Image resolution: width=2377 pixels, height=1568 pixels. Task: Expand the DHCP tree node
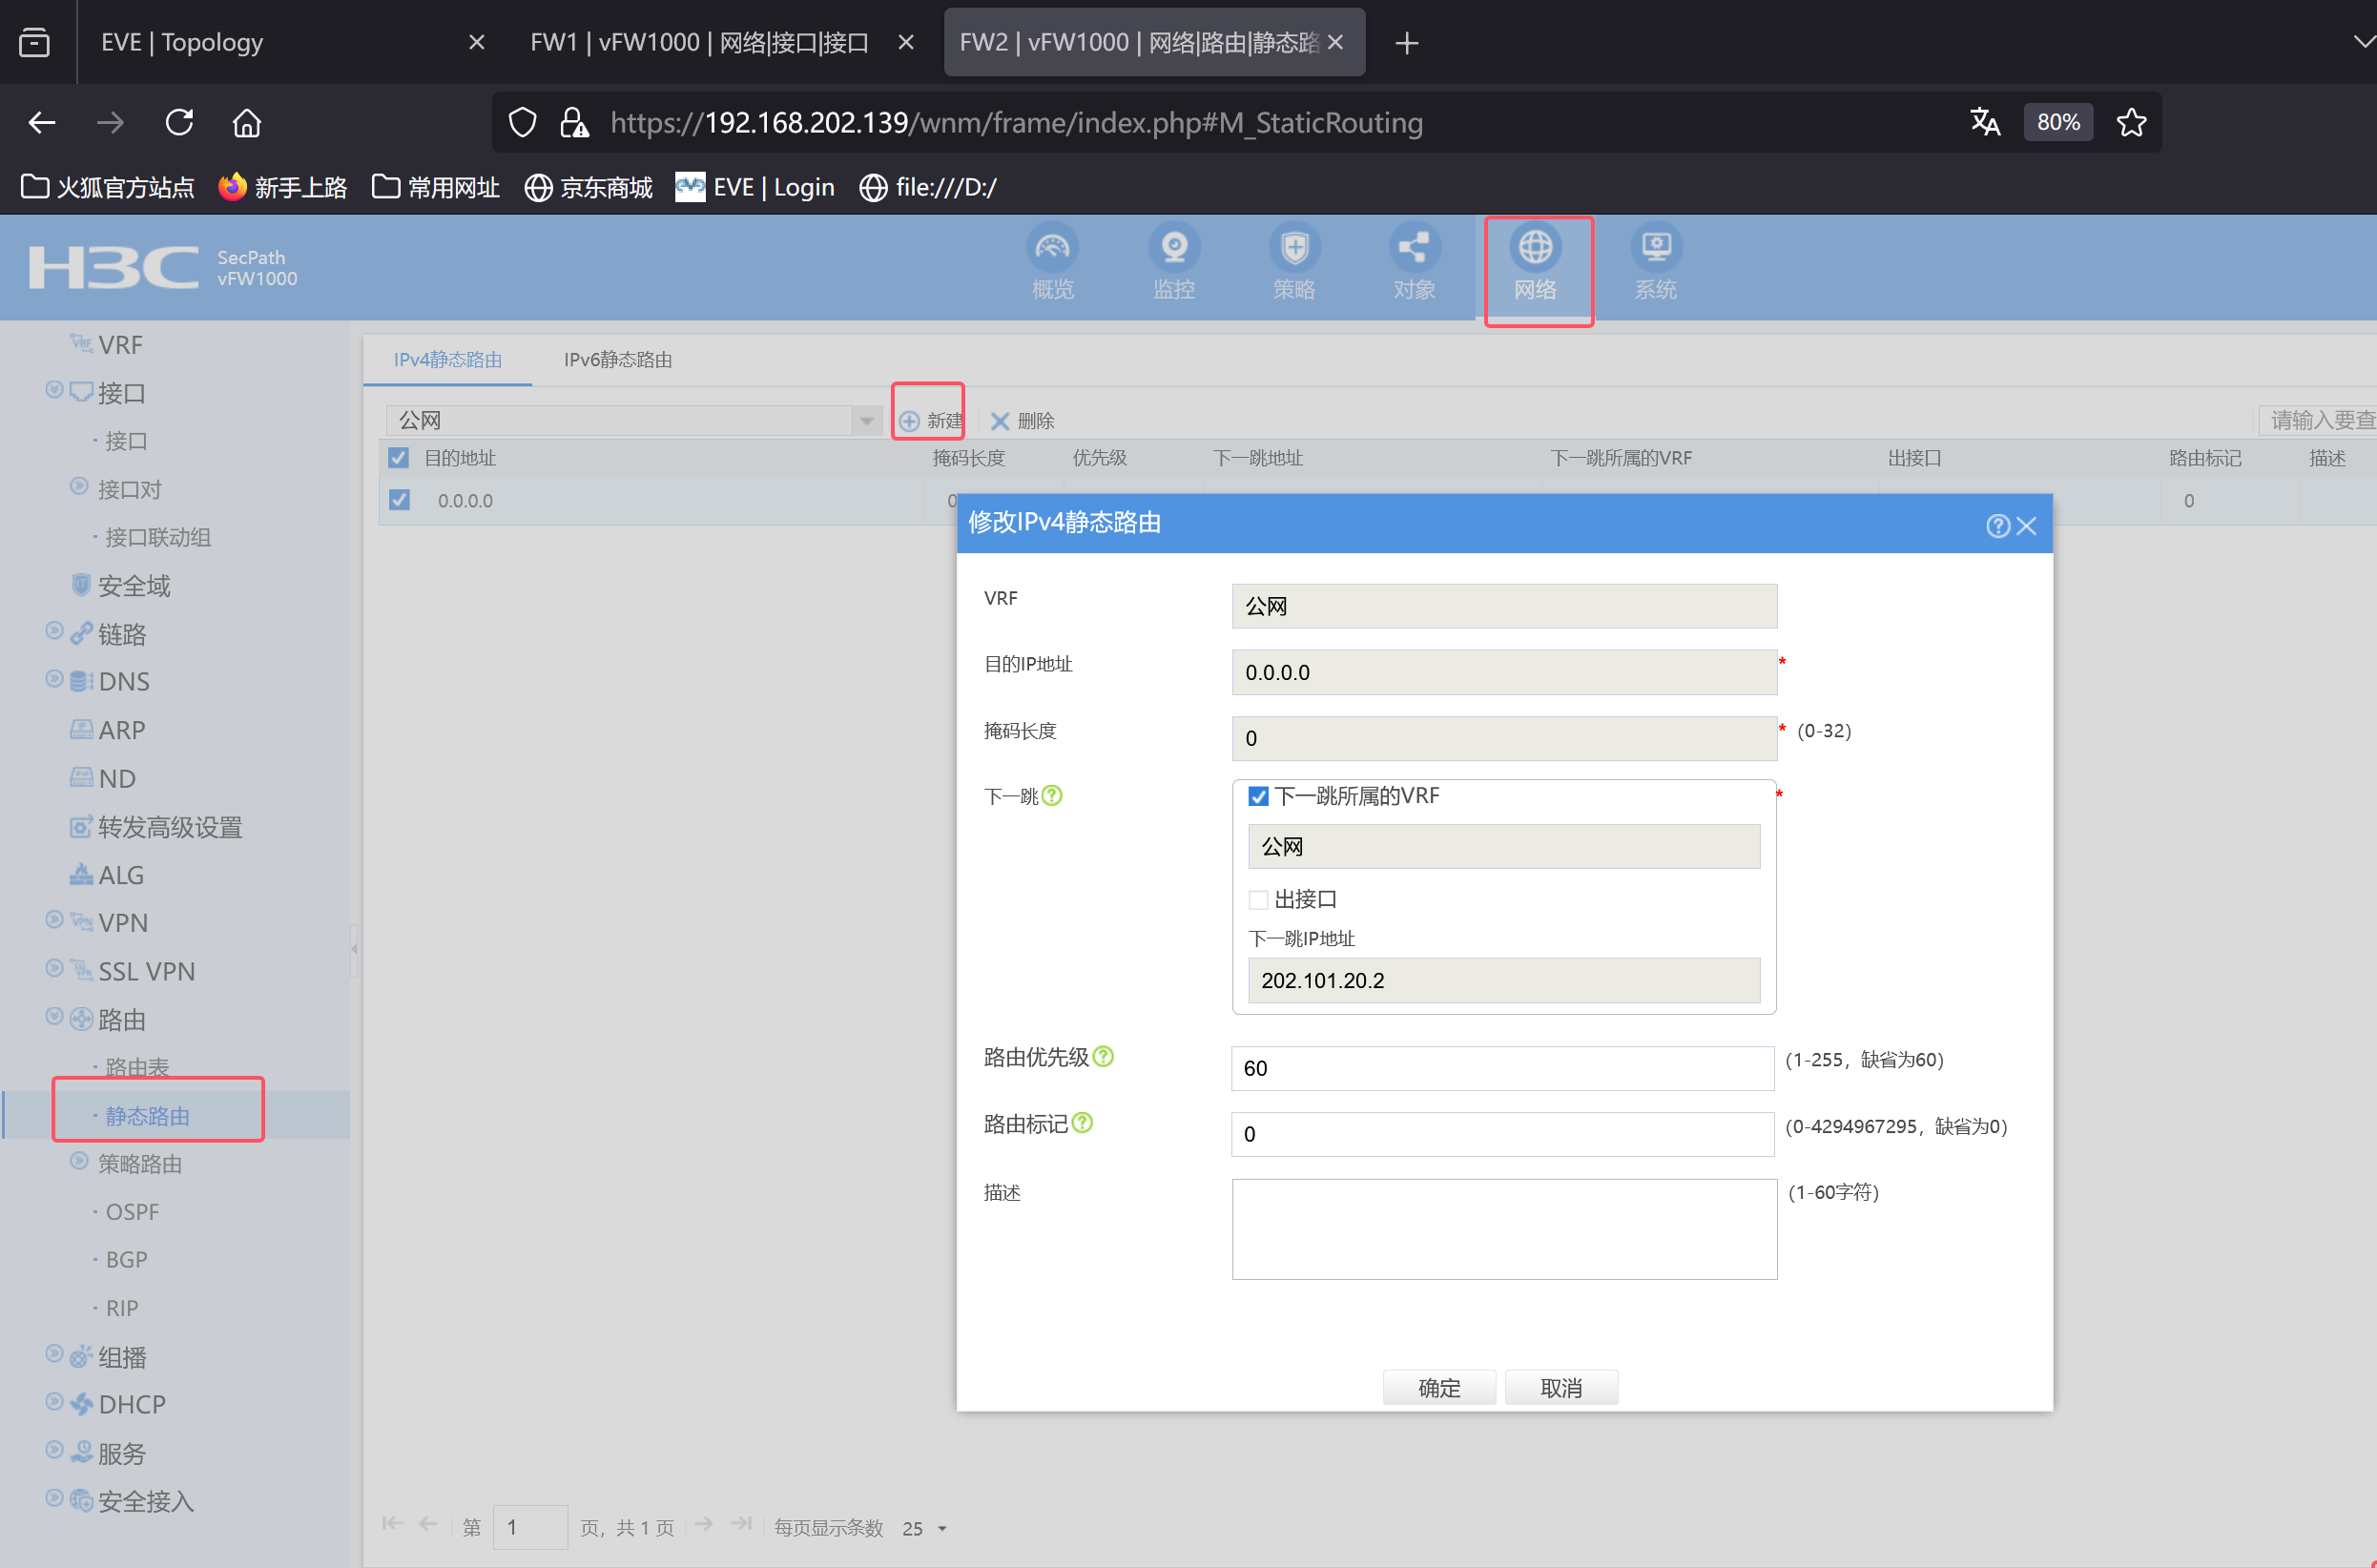tap(55, 1402)
